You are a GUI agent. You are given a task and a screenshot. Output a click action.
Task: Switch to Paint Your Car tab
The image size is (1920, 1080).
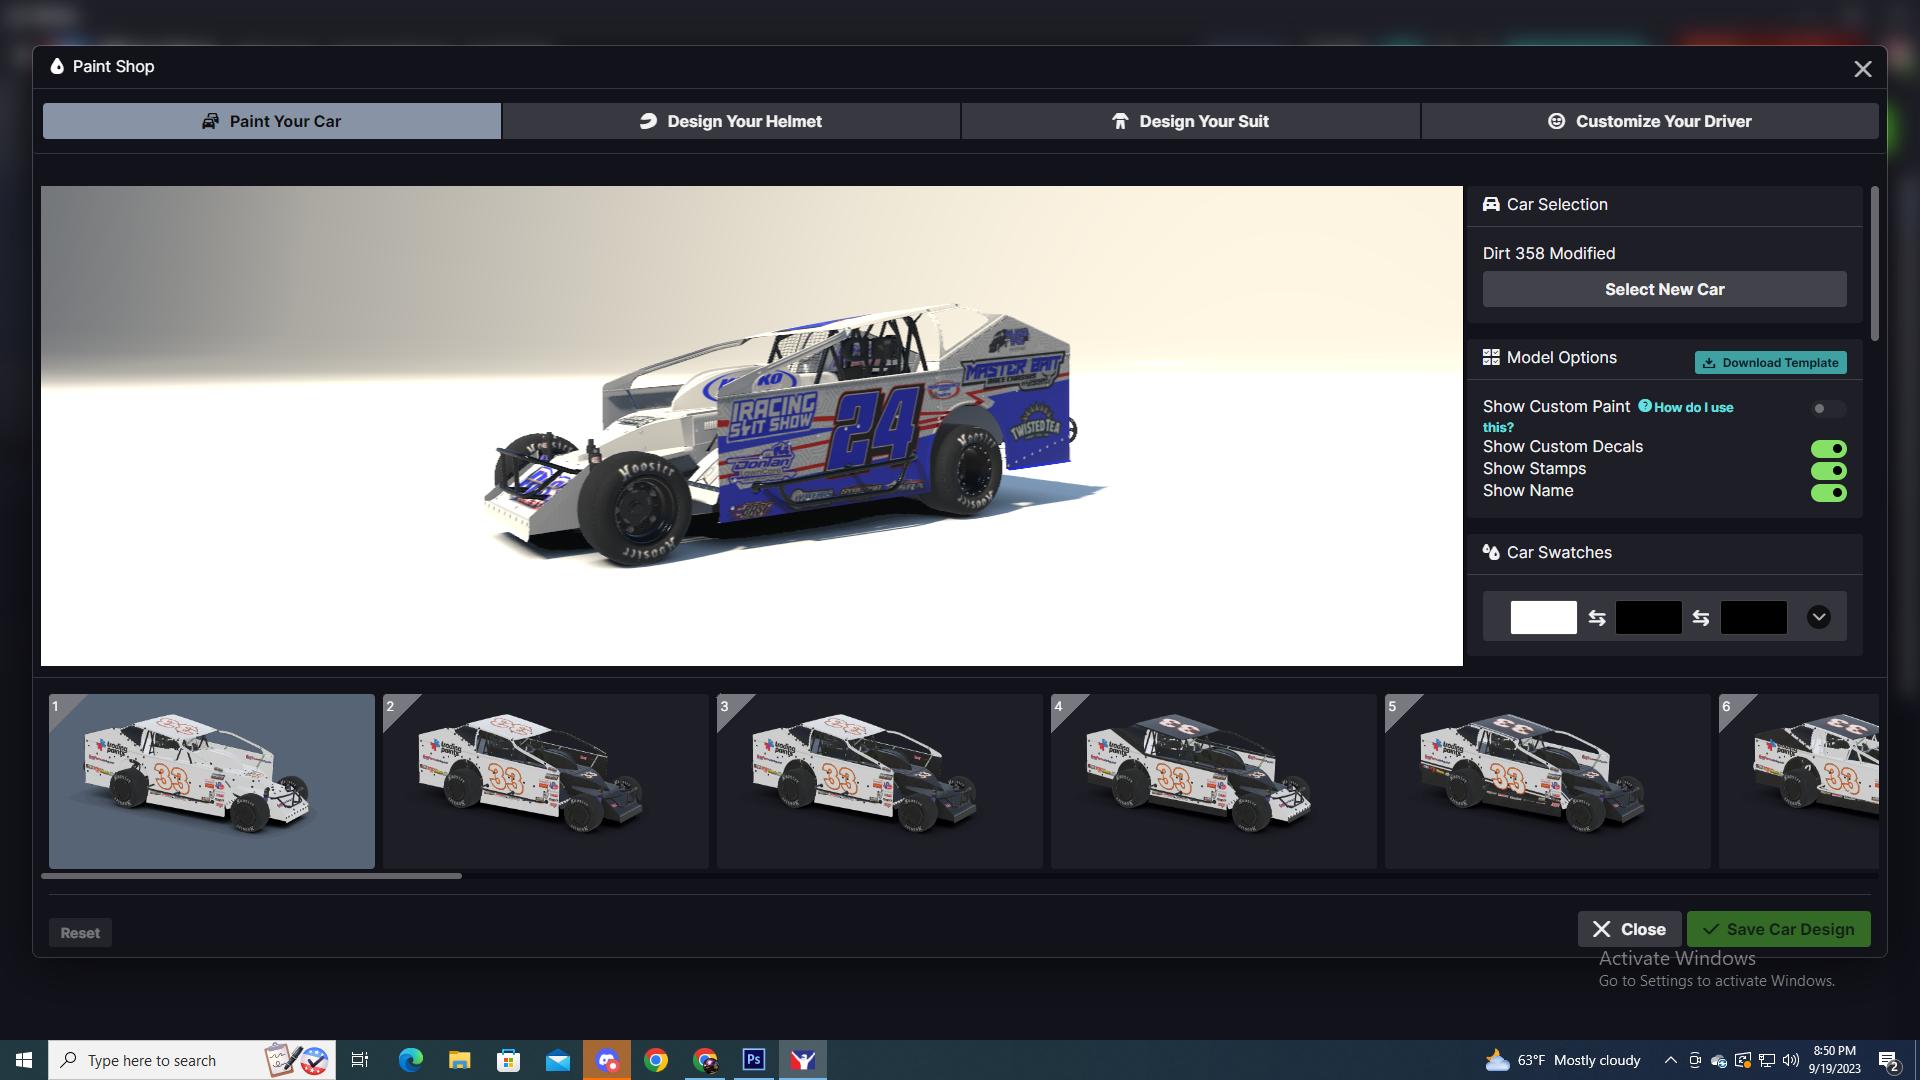pos(271,121)
